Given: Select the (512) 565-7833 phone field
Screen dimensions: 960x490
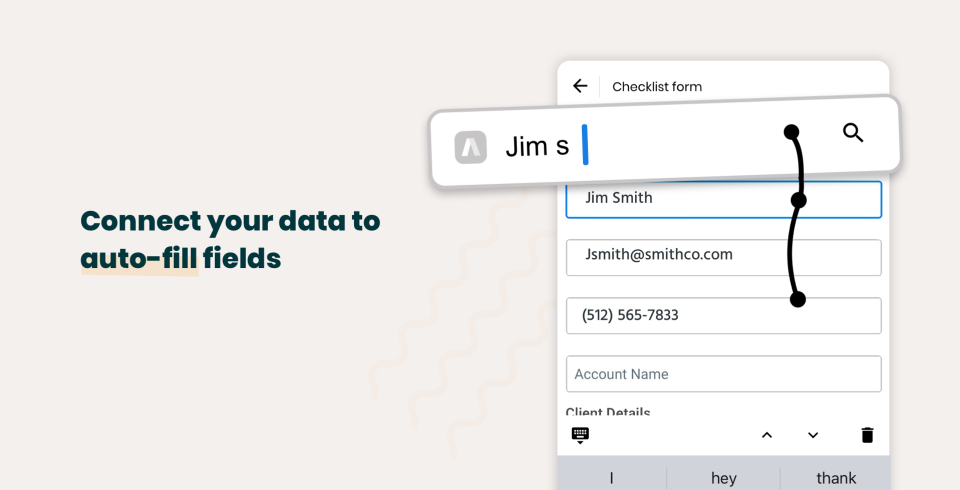Looking at the screenshot, I should pos(724,315).
